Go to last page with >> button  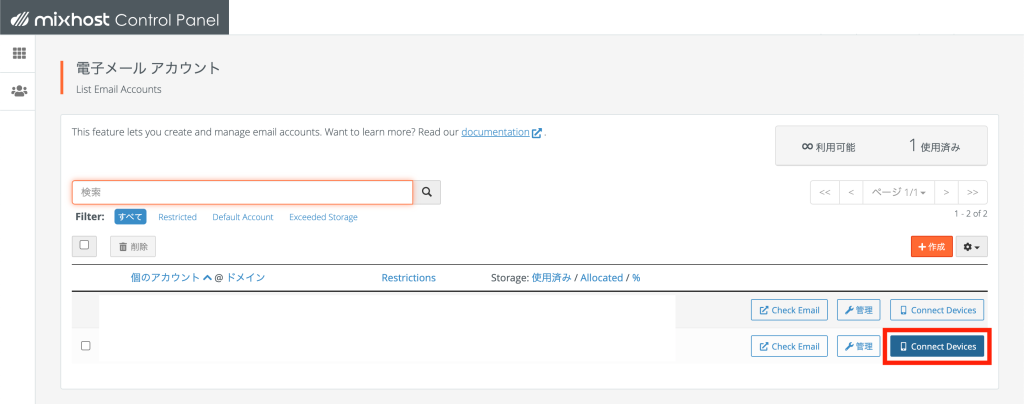pos(972,193)
